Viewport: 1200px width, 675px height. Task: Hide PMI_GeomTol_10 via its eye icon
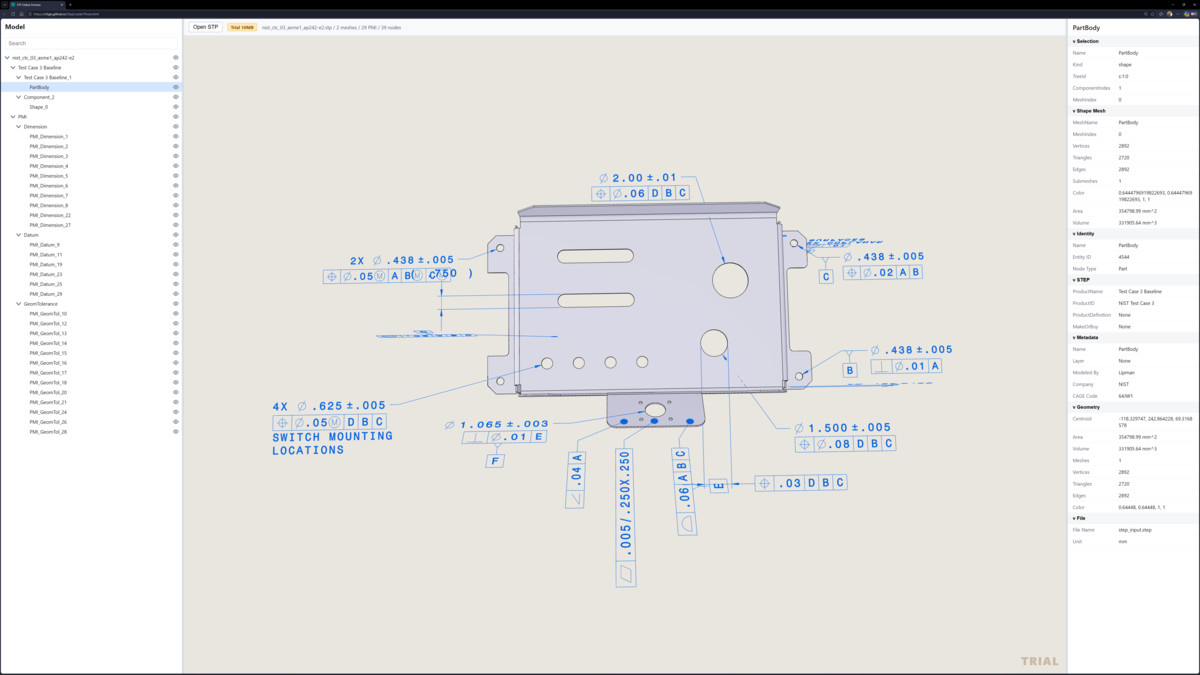176,314
